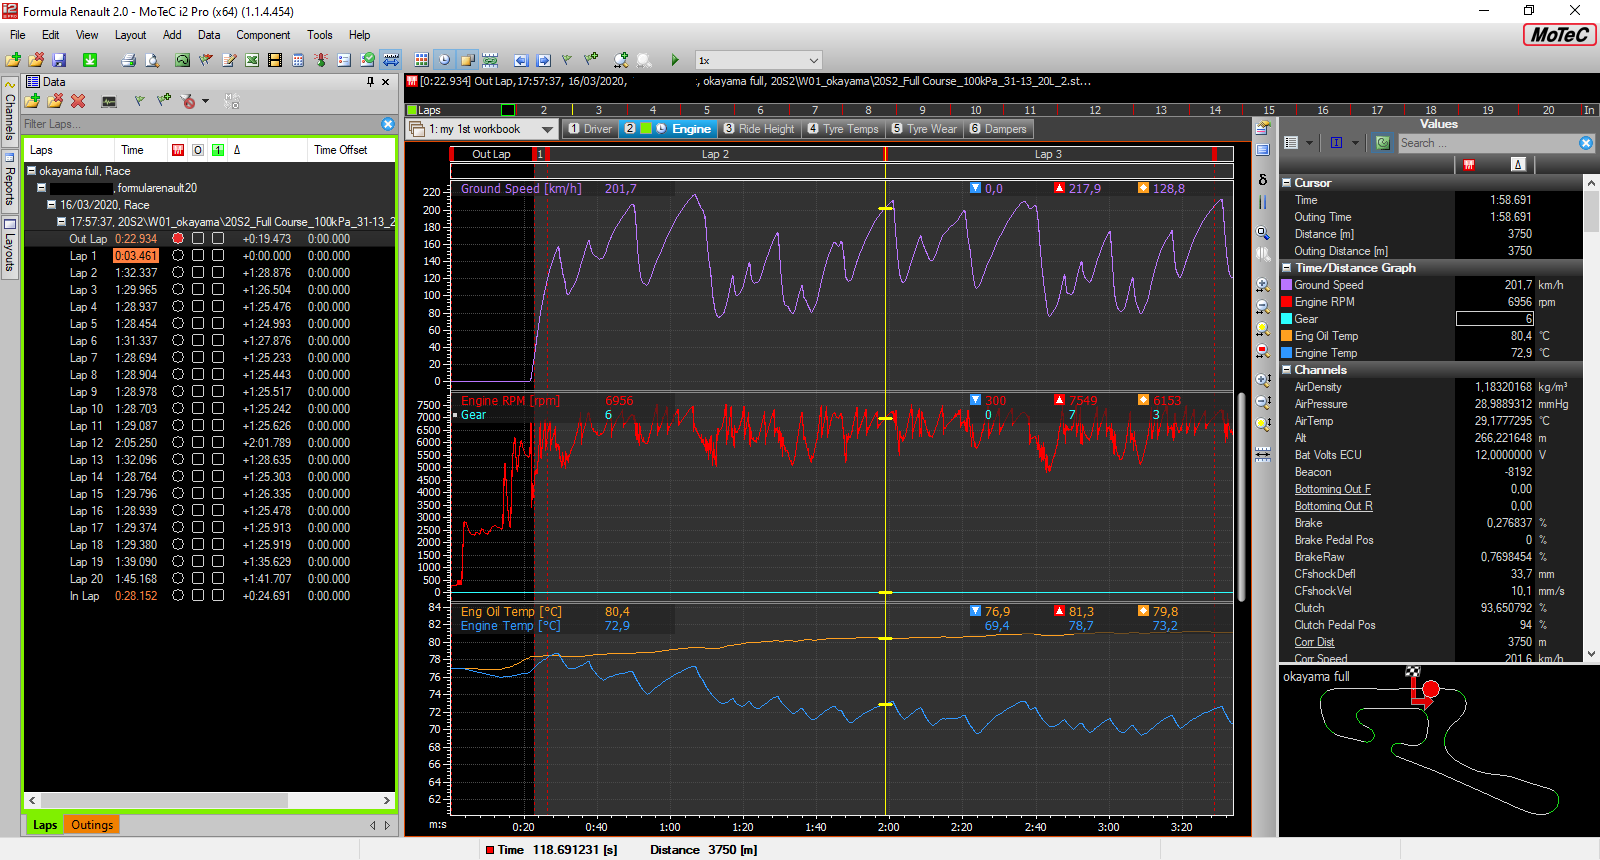Open the File menu
This screenshot has width=1600, height=860.
click(18, 35)
